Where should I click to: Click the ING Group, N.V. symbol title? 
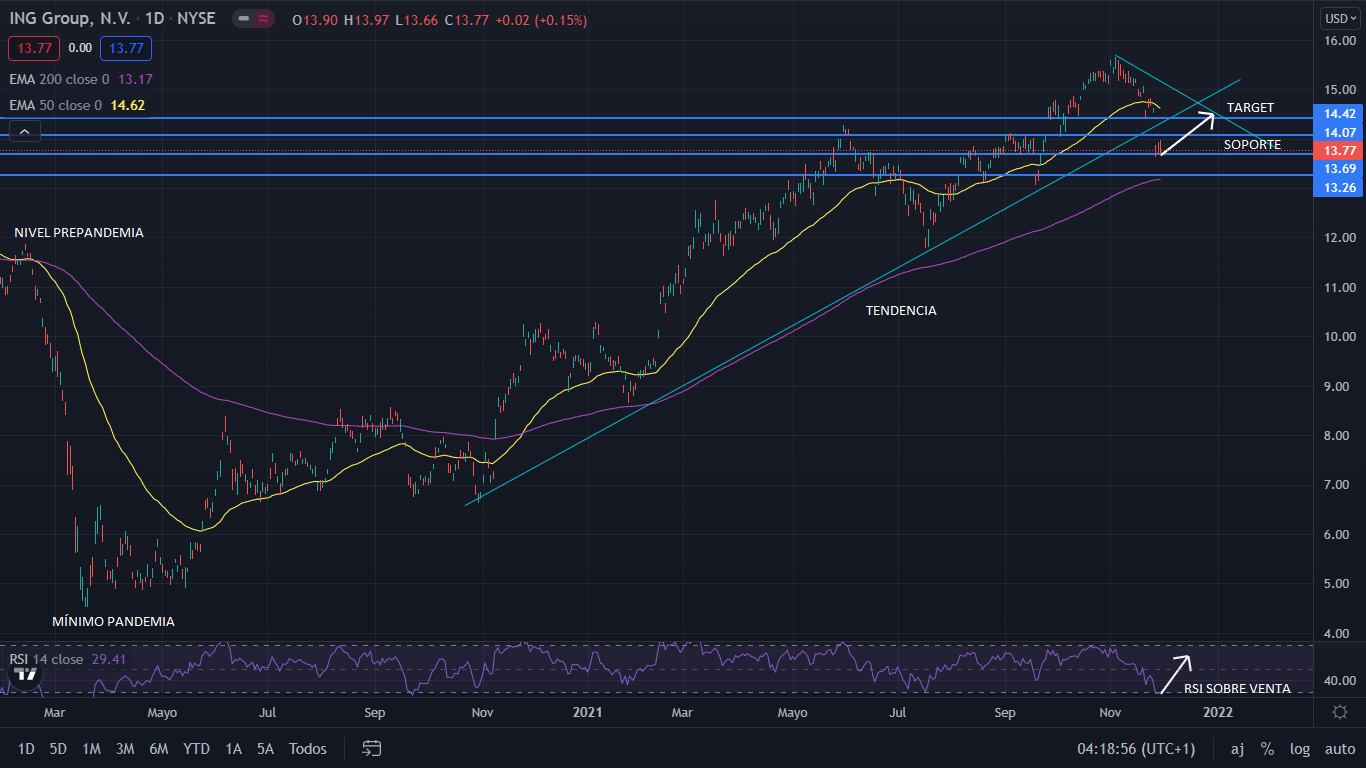(67, 19)
